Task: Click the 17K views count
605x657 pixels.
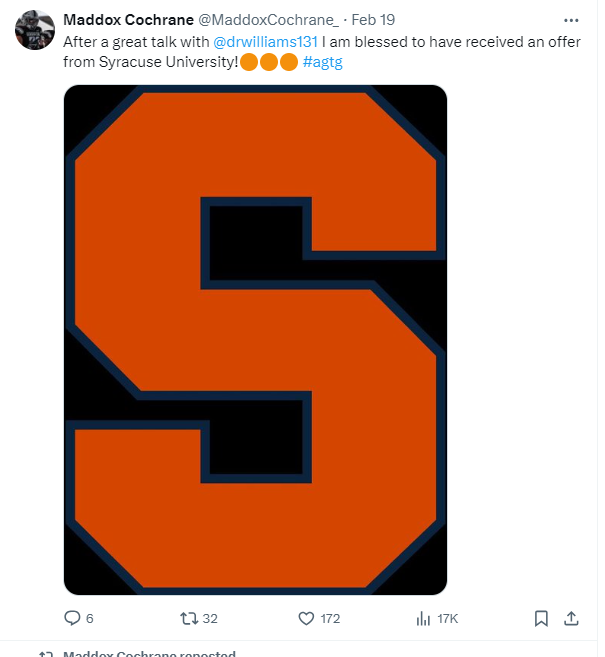Action: (x=448, y=619)
